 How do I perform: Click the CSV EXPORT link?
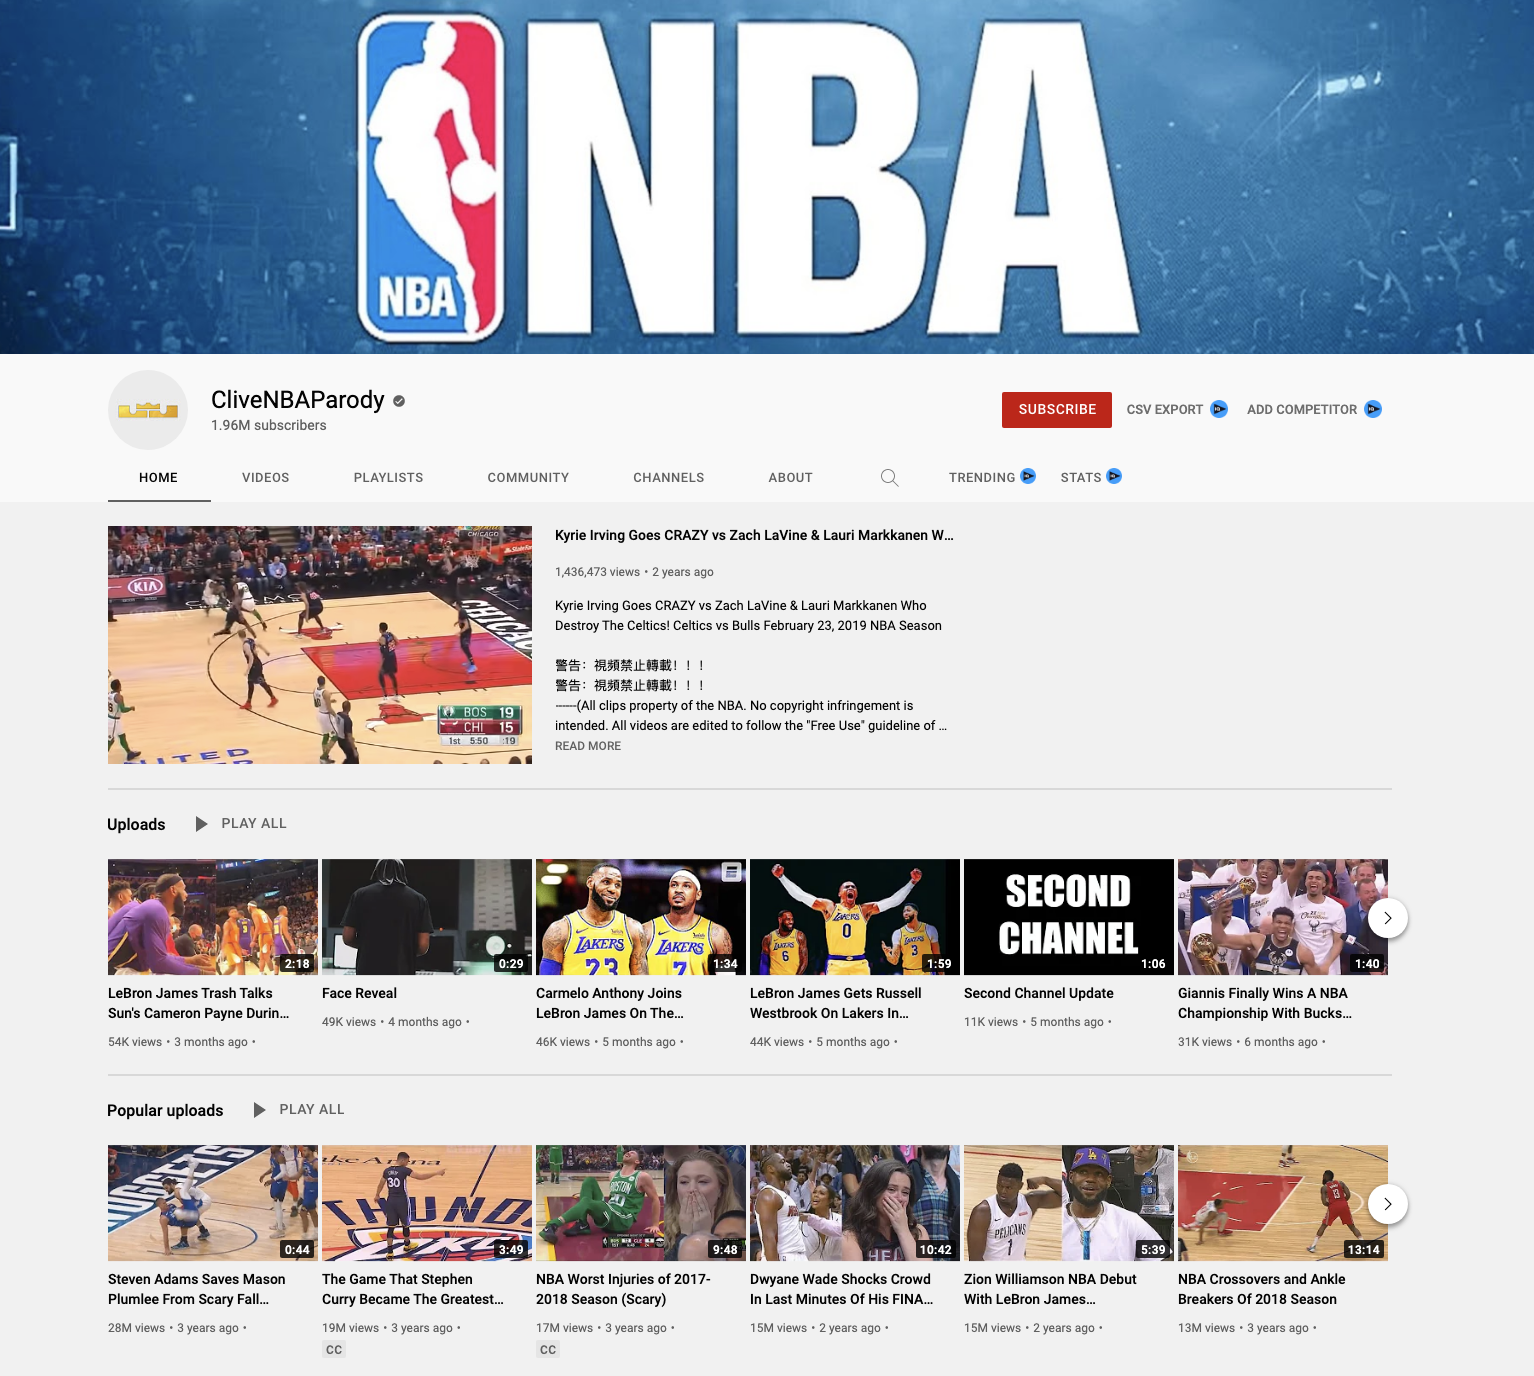[x=1165, y=410]
